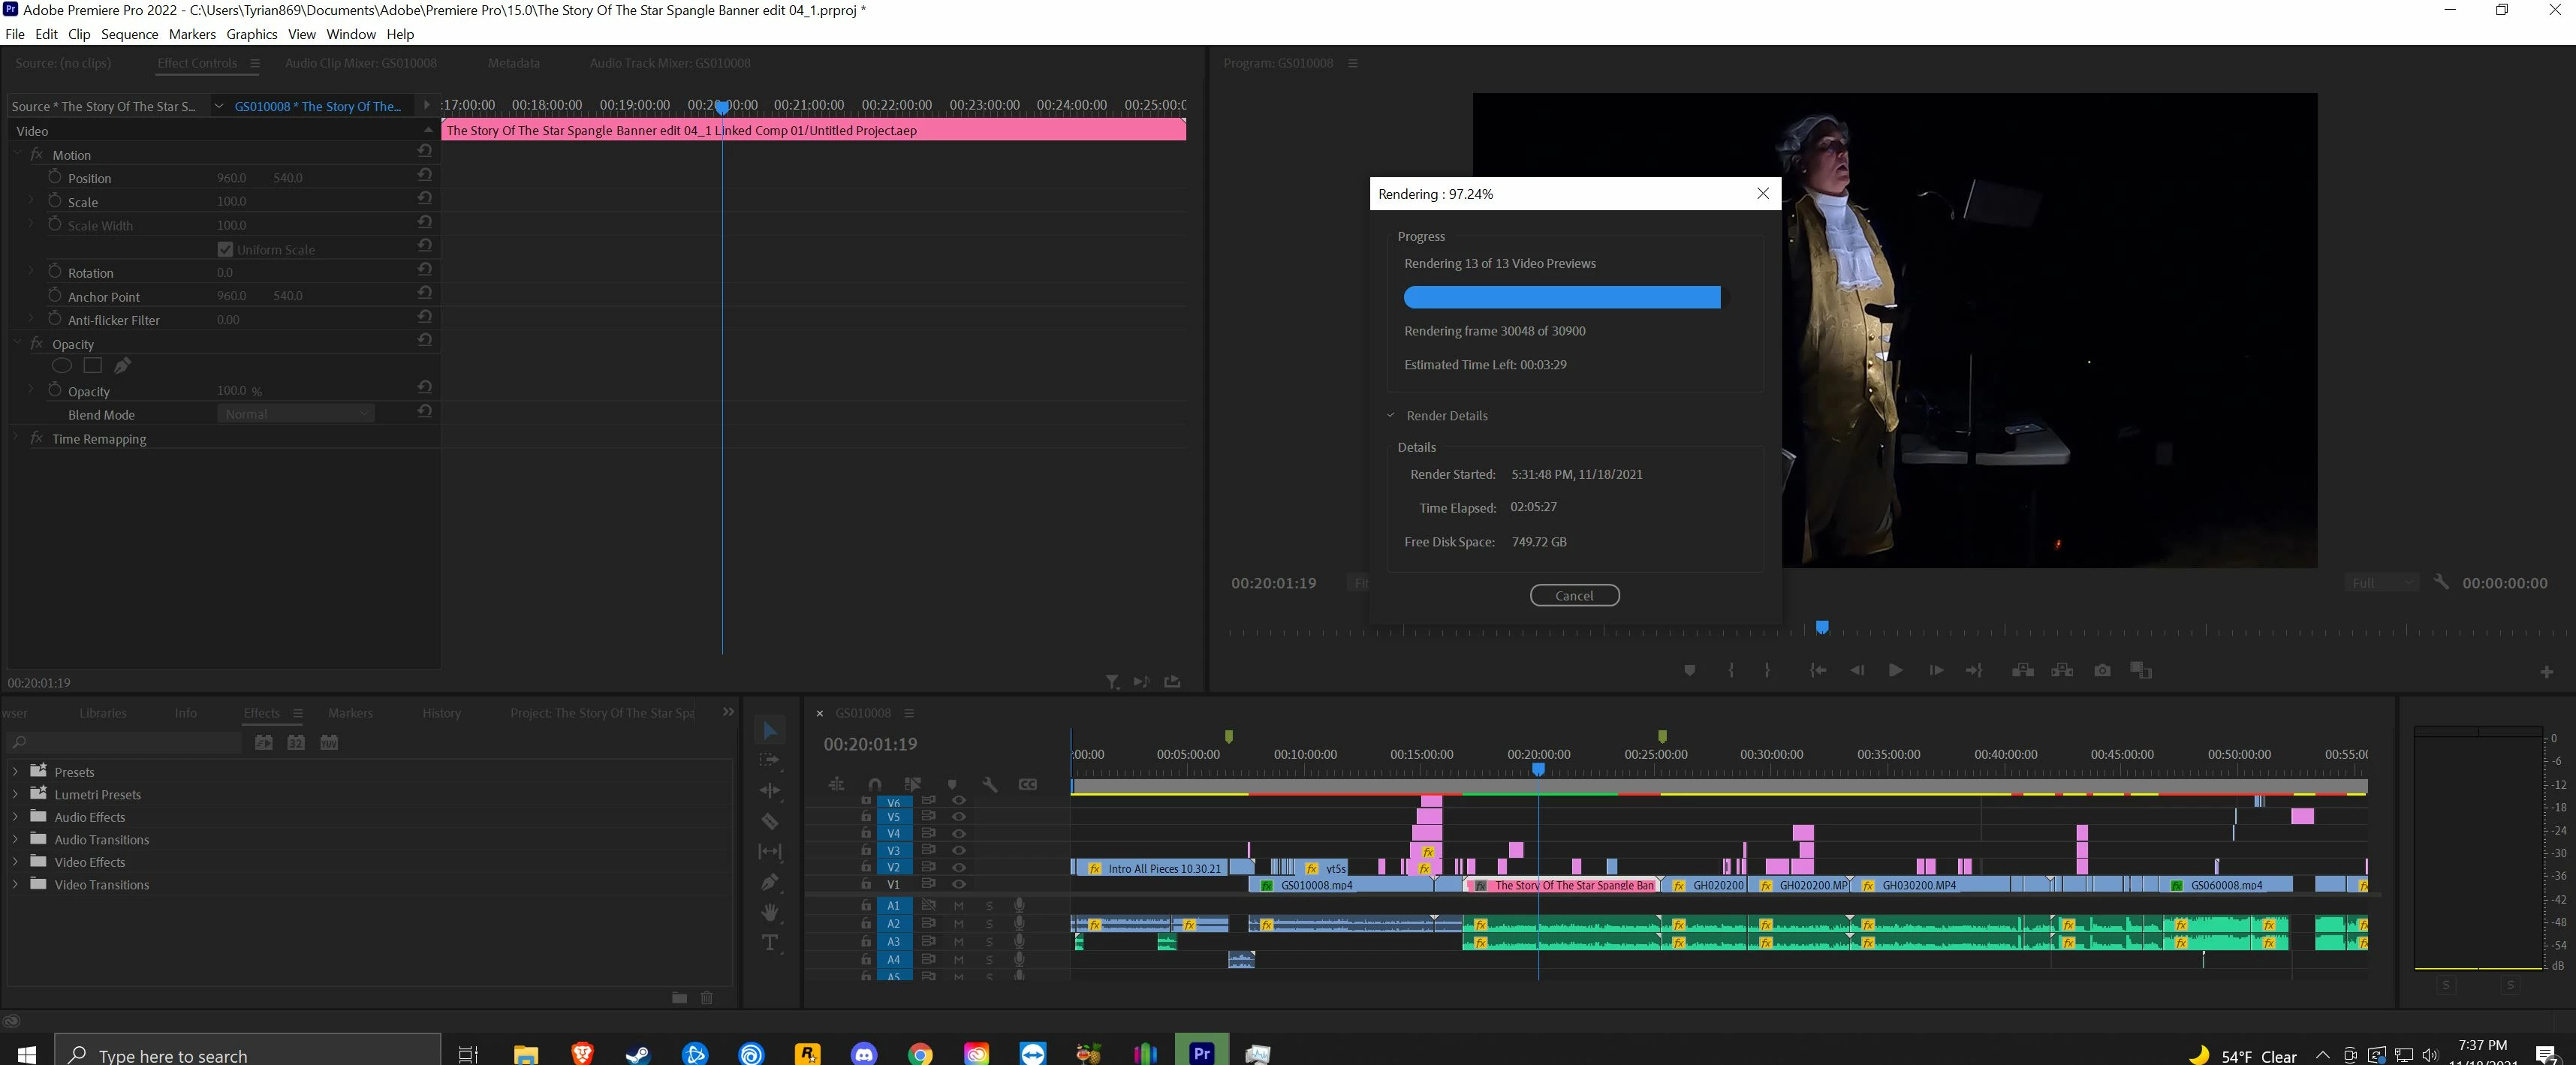Select the Type tool
Image resolution: width=2576 pixels, height=1065 pixels.
tap(769, 943)
